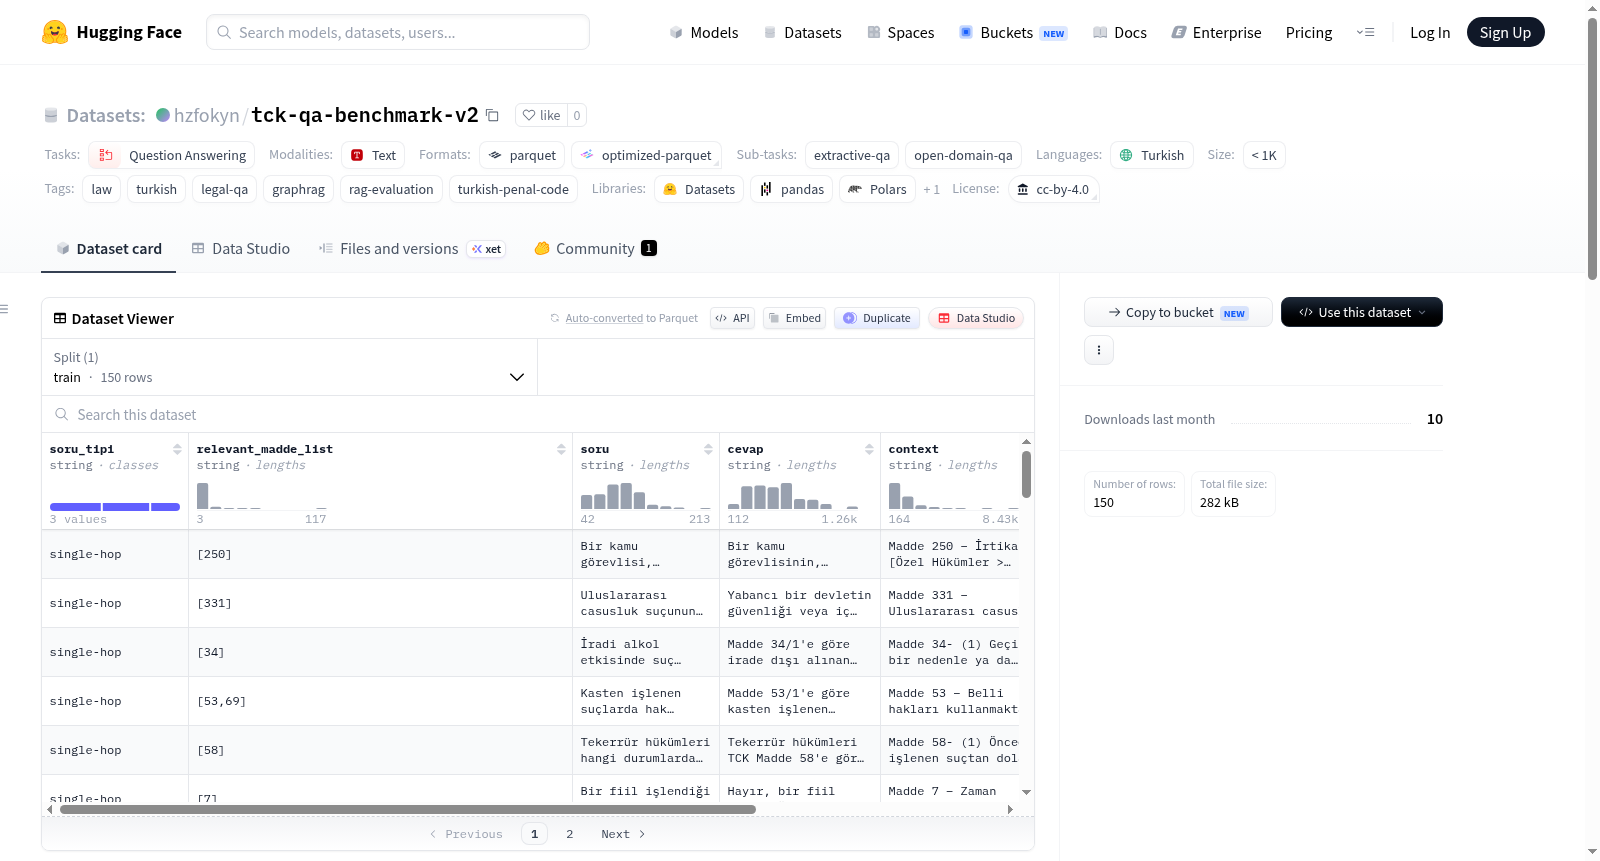1600x861 pixels.
Task: Click the Text modality tag
Action: pos(373,155)
